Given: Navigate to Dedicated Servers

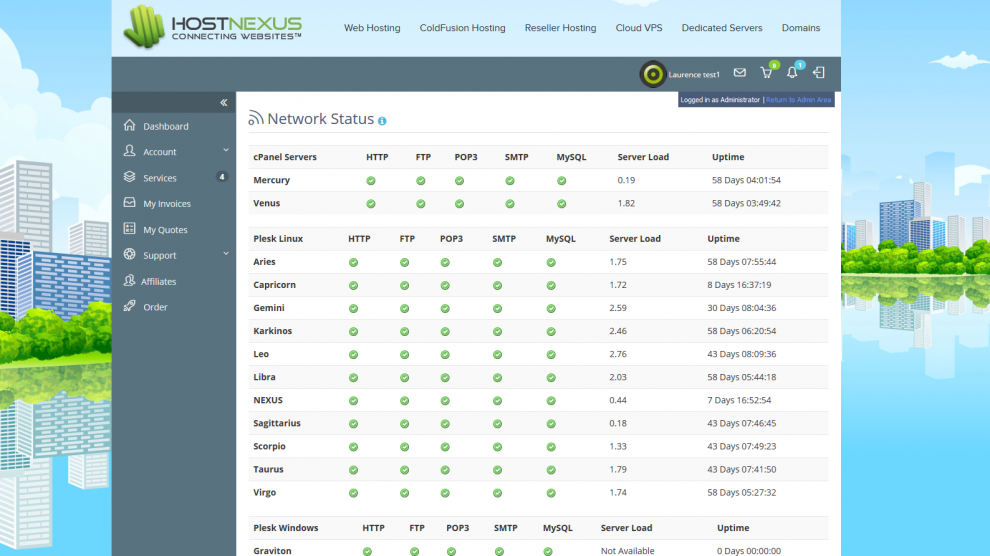Looking at the screenshot, I should (x=722, y=28).
